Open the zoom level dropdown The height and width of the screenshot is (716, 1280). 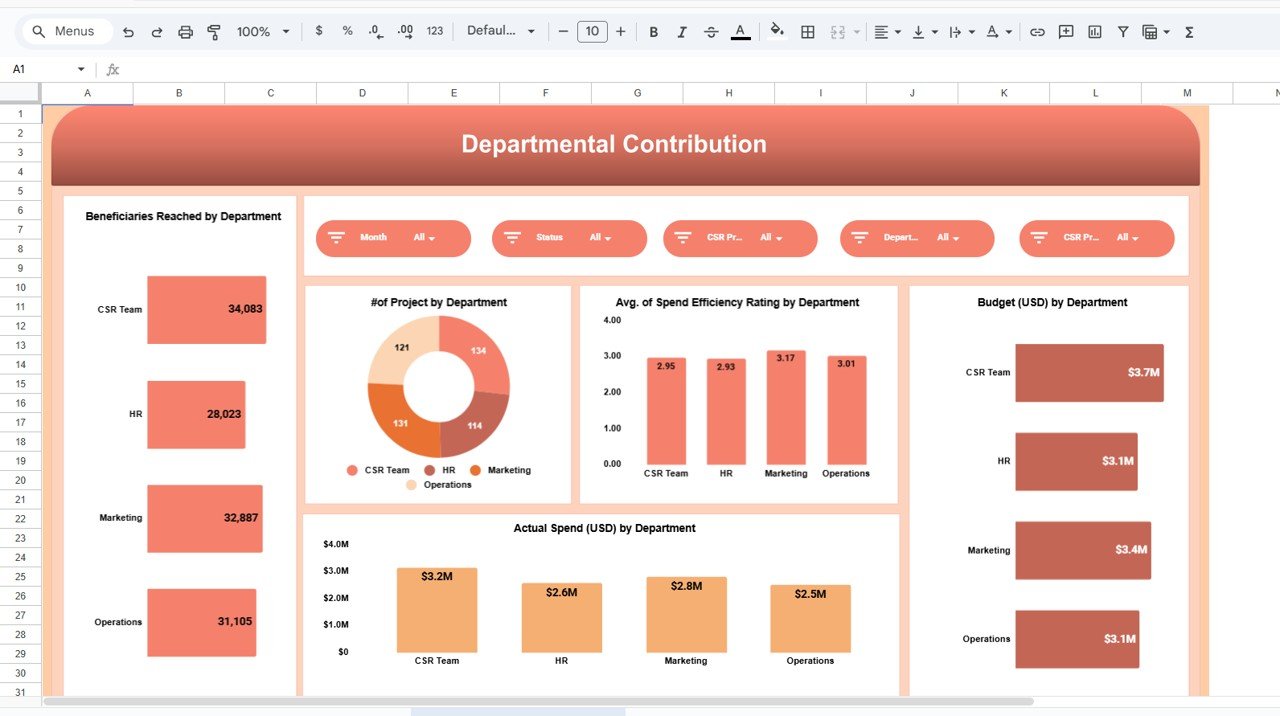pyautogui.click(x=263, y=32)
